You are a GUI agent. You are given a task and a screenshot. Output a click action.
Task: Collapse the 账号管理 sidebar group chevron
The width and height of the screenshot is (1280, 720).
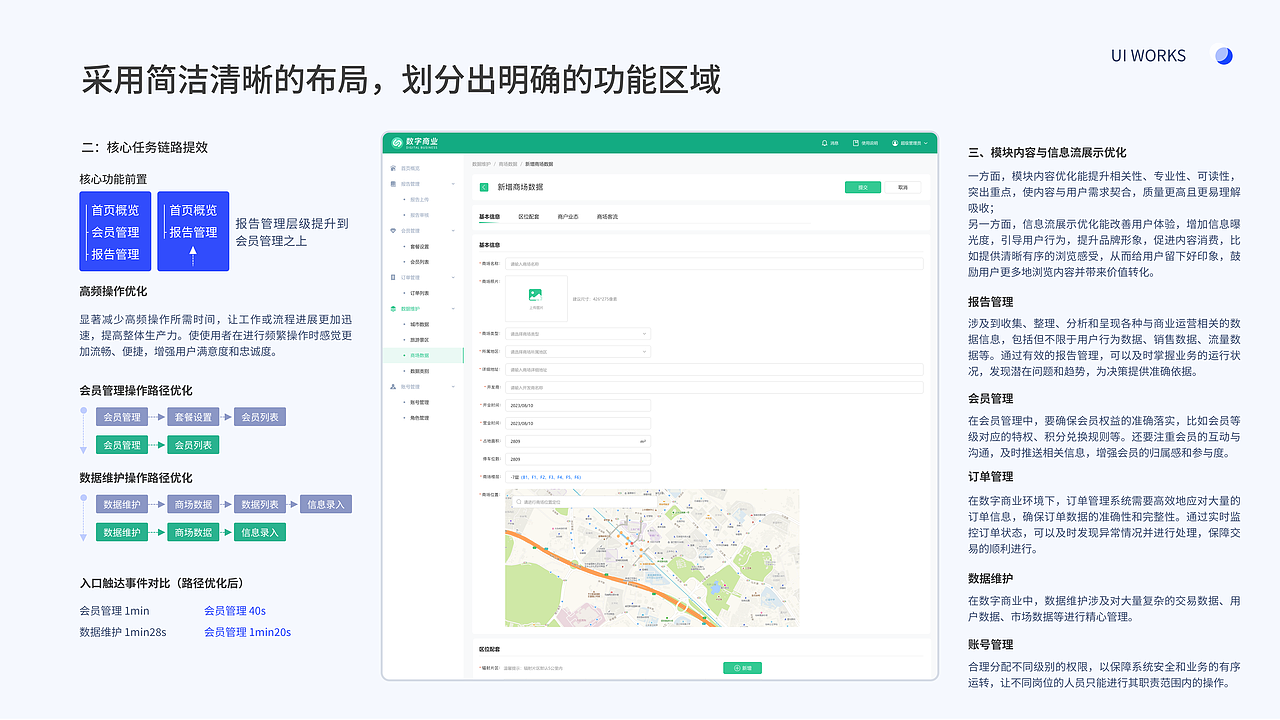453,386
